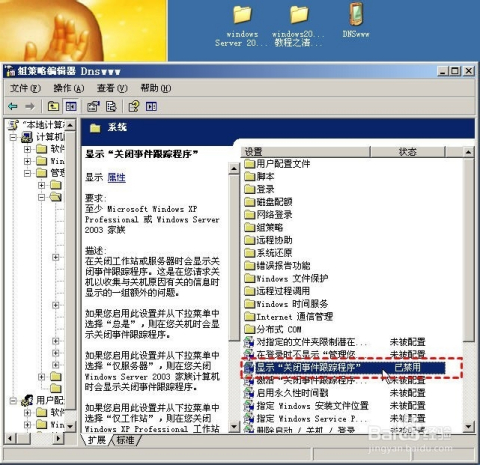480x465 pixels.
Task: Expand the 软件 node under 计算机配置
Action: tap(28, 149)
